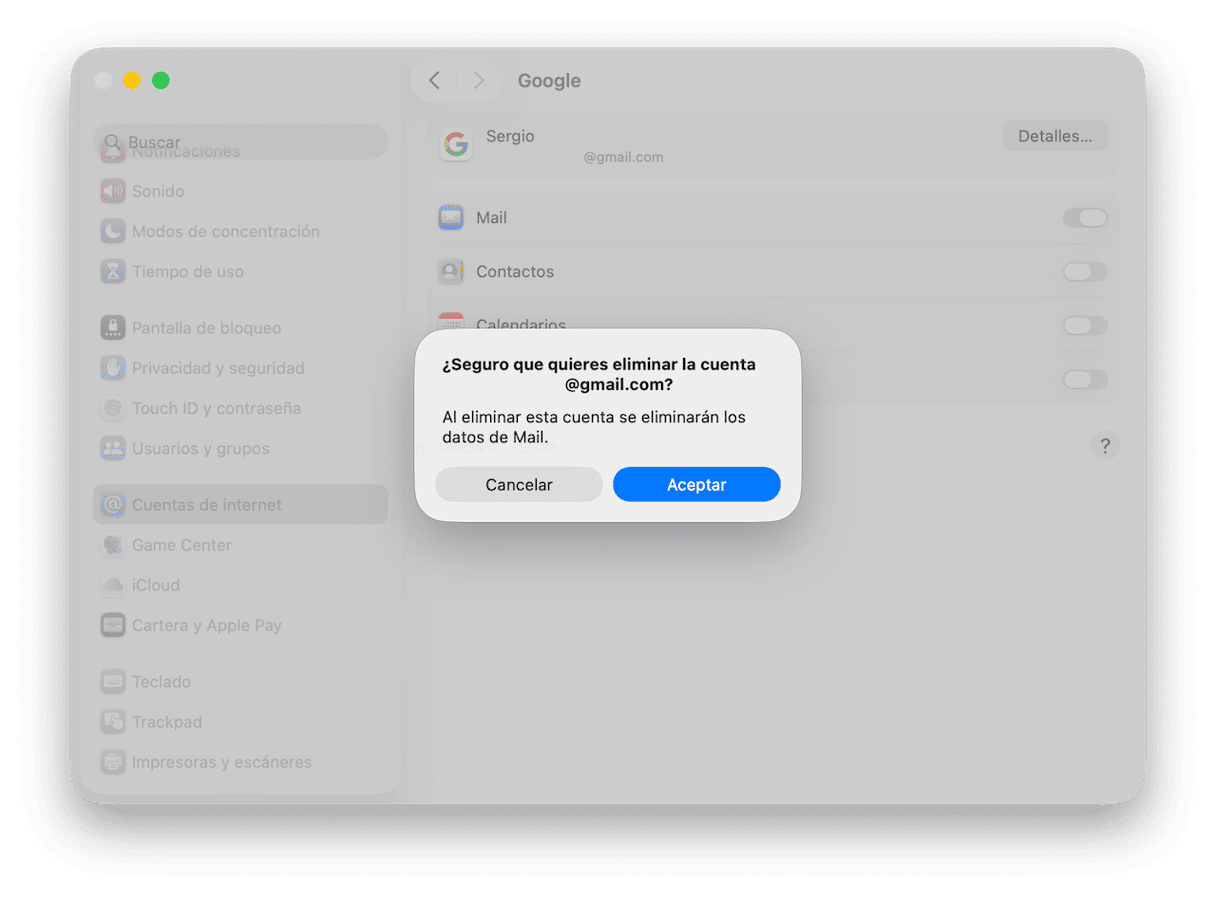Image resolution: width=1216 pixels, height=897 pixels.
Task: Open Cartera y Apple Pay settings
Action: click(113, 625)
